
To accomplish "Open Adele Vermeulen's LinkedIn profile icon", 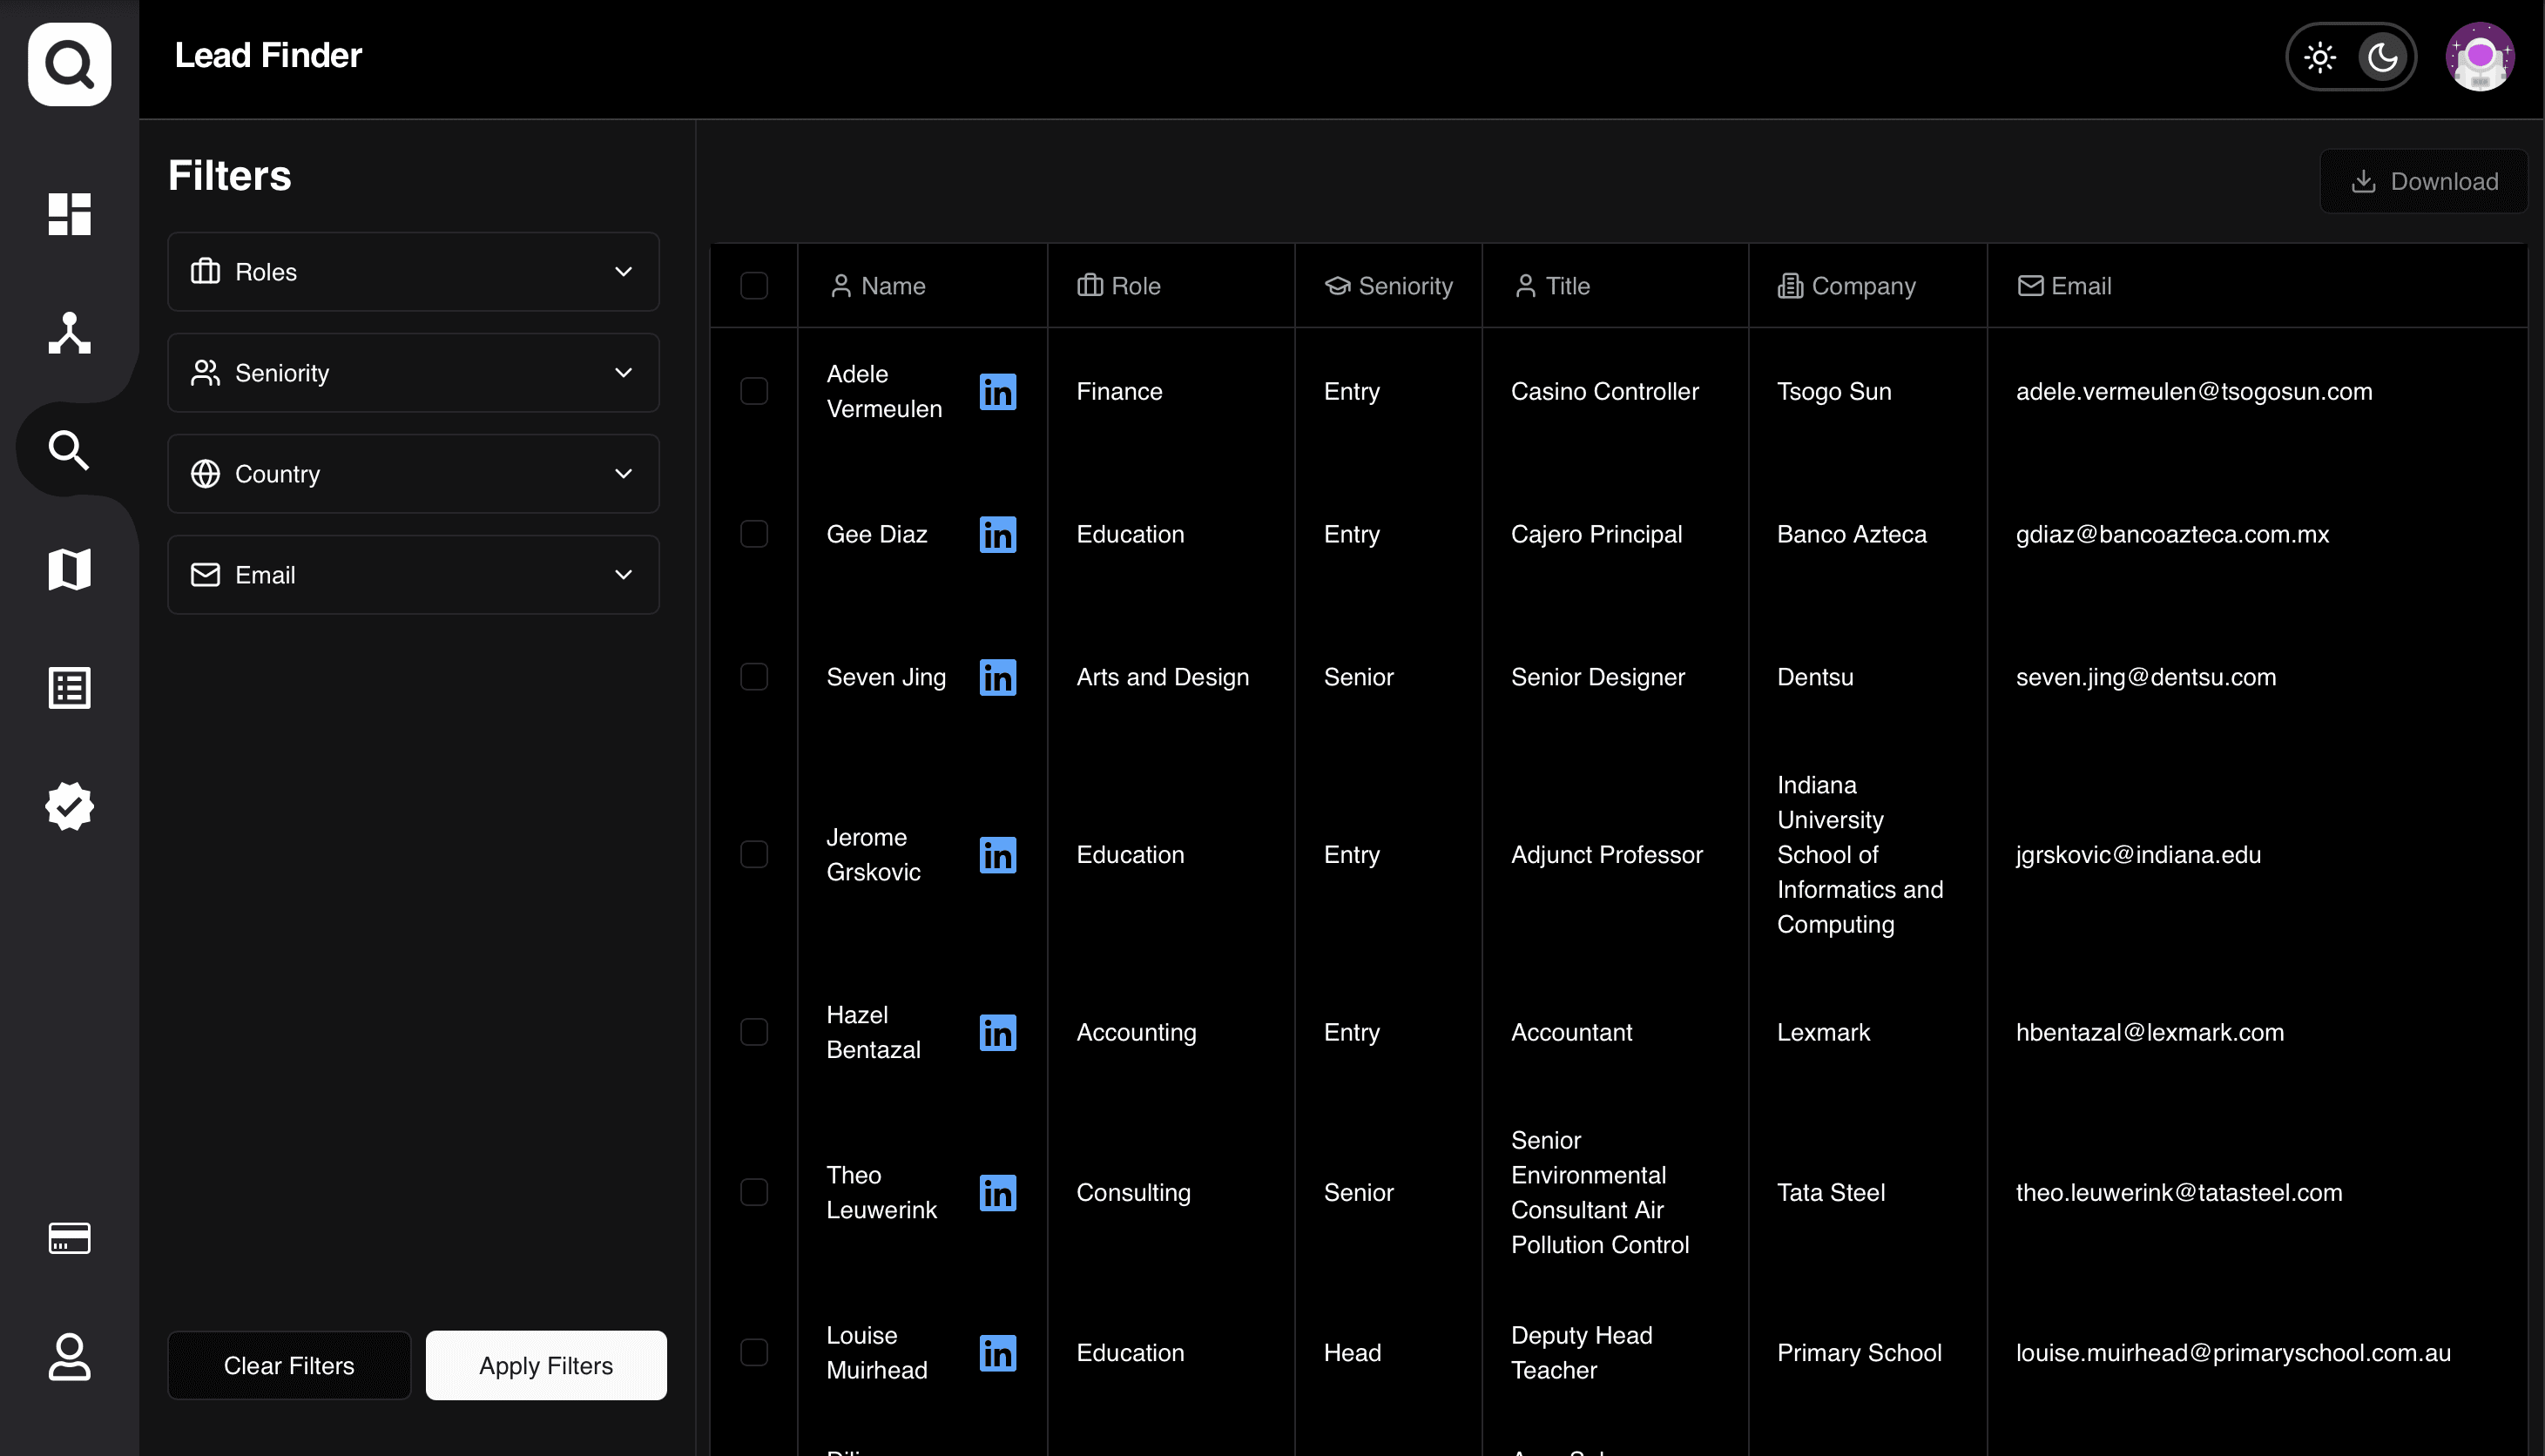I will click(x=997, y=391).
